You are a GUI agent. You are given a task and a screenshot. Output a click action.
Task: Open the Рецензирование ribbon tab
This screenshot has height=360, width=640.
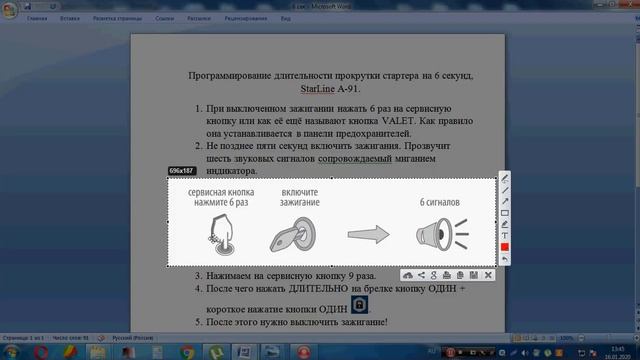(246, 18)
